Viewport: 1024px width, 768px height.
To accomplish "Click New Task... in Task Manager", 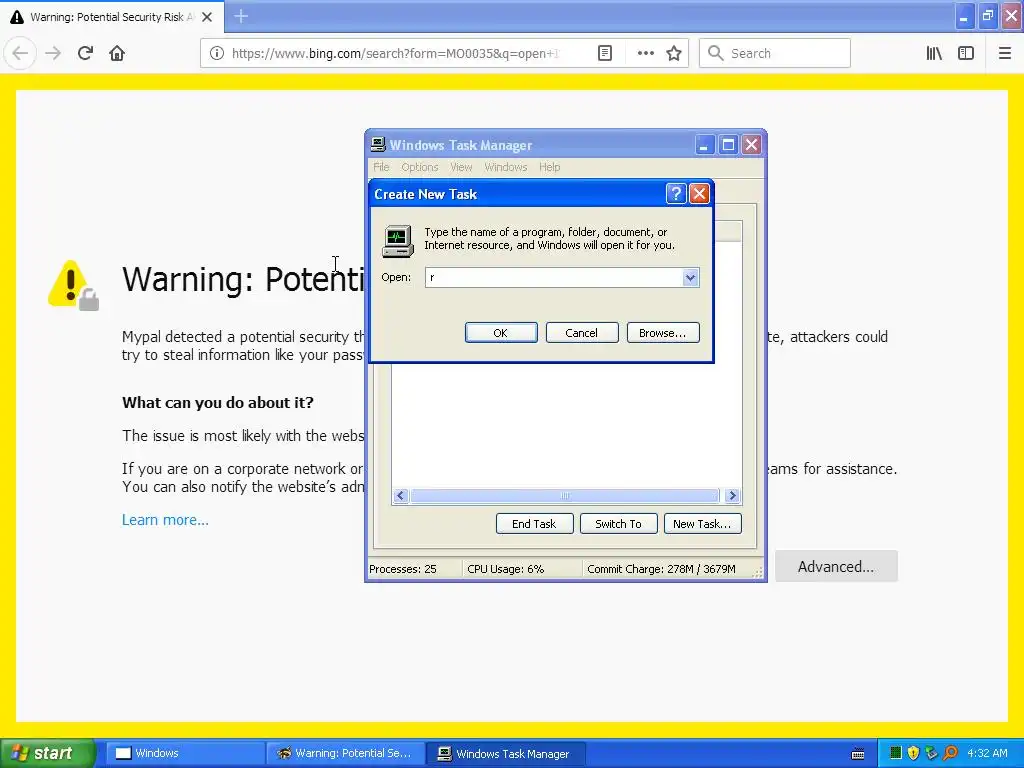I will (702, 524).
